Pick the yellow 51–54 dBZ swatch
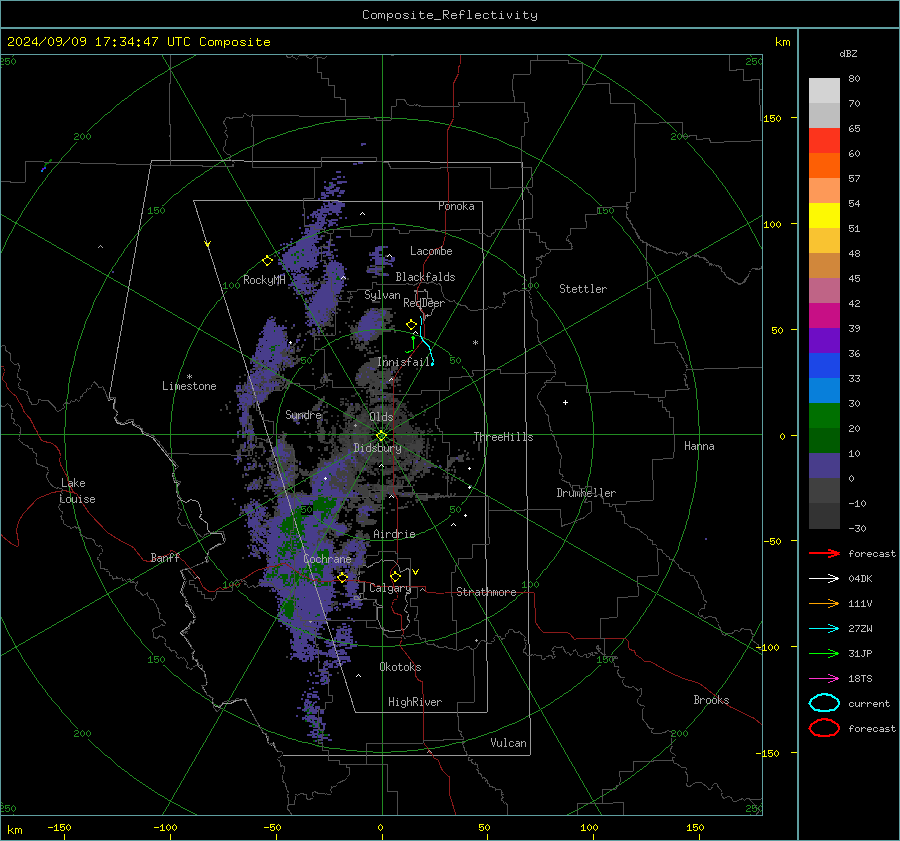Screen dimensions: 900x841 (x=824, y=215)
